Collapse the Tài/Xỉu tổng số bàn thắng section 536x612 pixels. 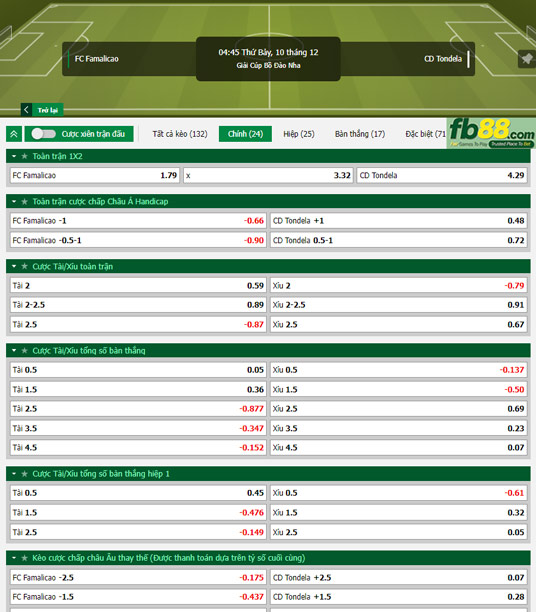(x=14, y=350)
